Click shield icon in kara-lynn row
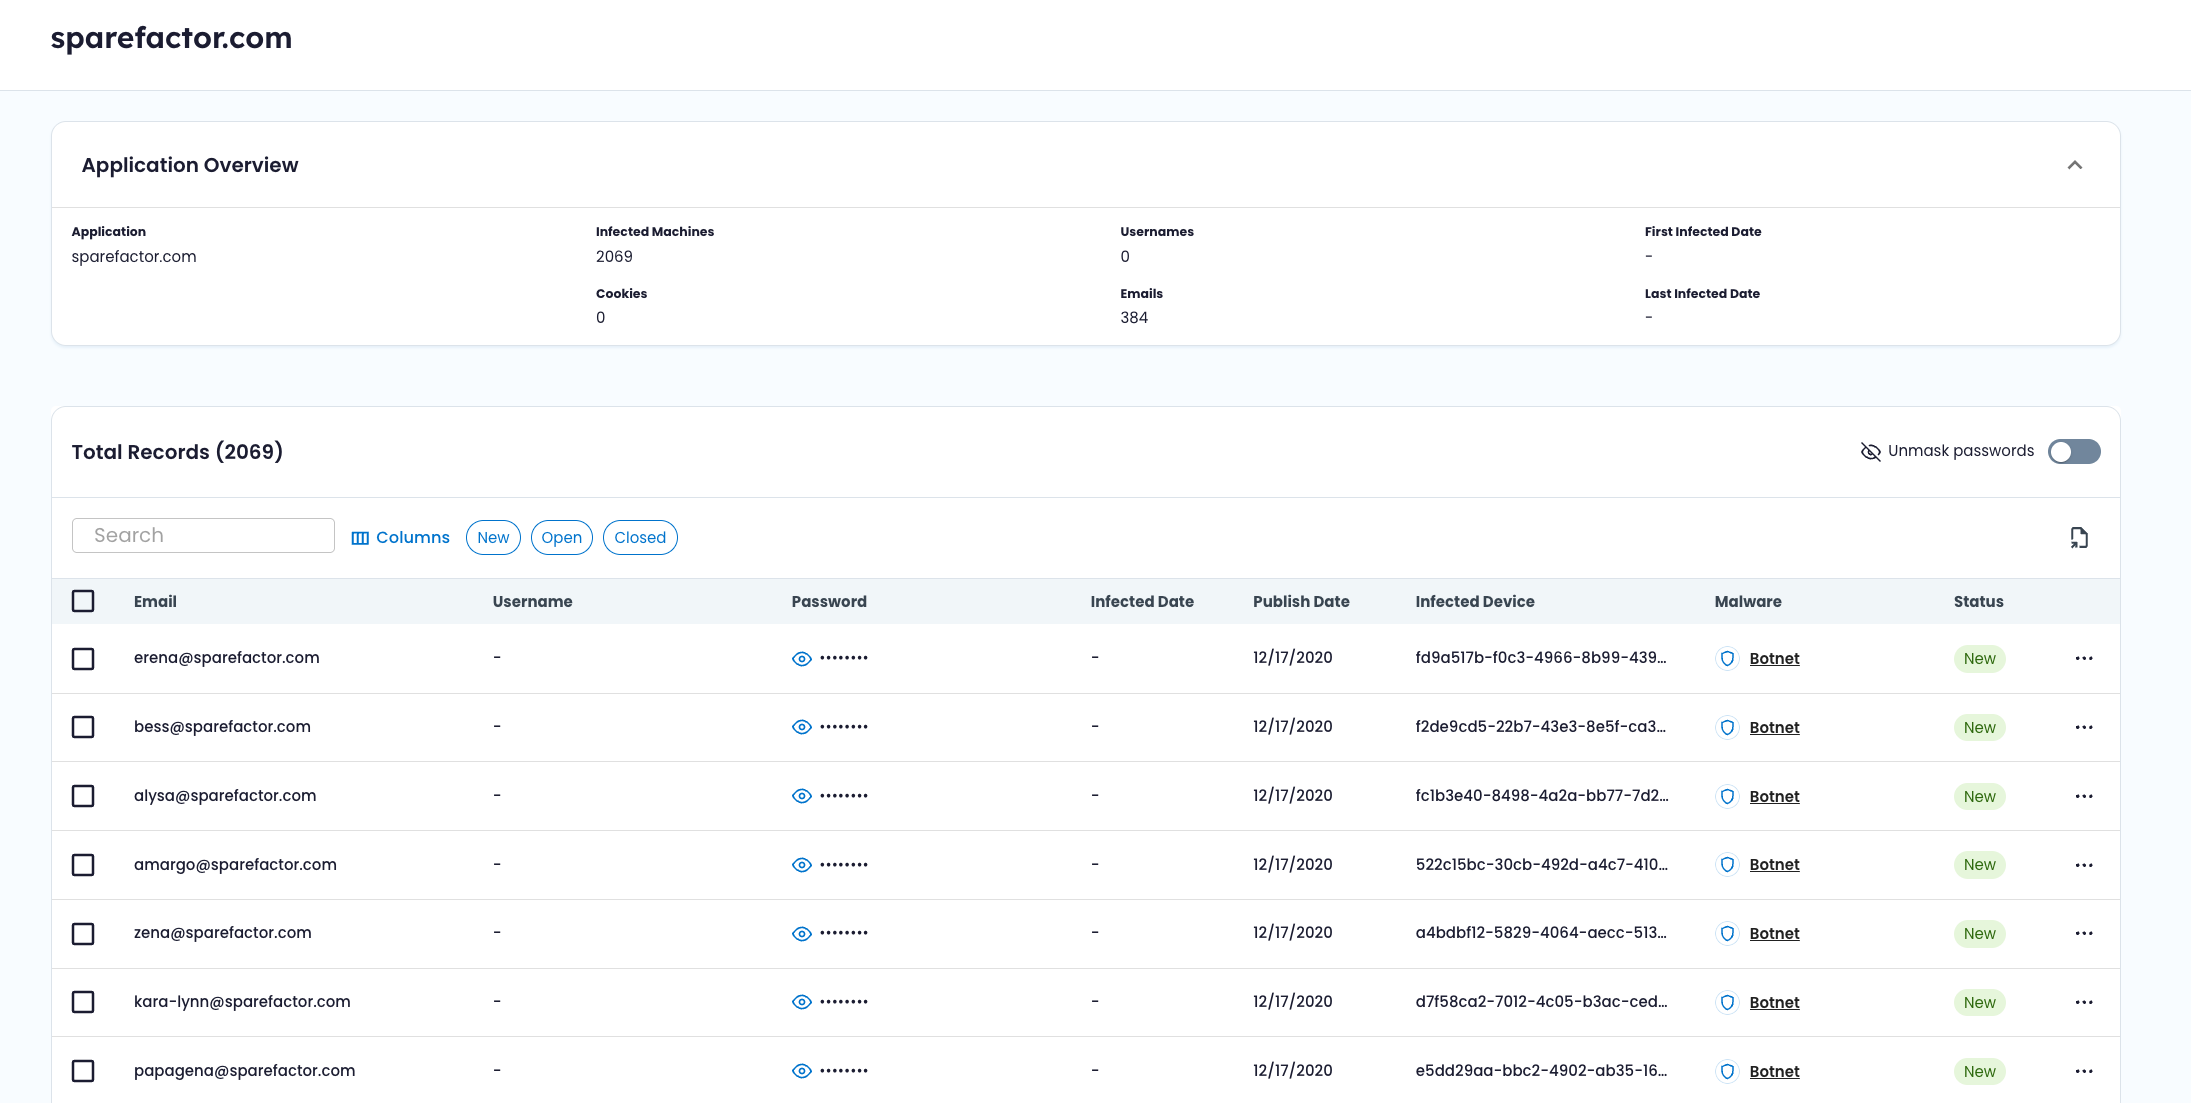 tap(1727, 1003)
